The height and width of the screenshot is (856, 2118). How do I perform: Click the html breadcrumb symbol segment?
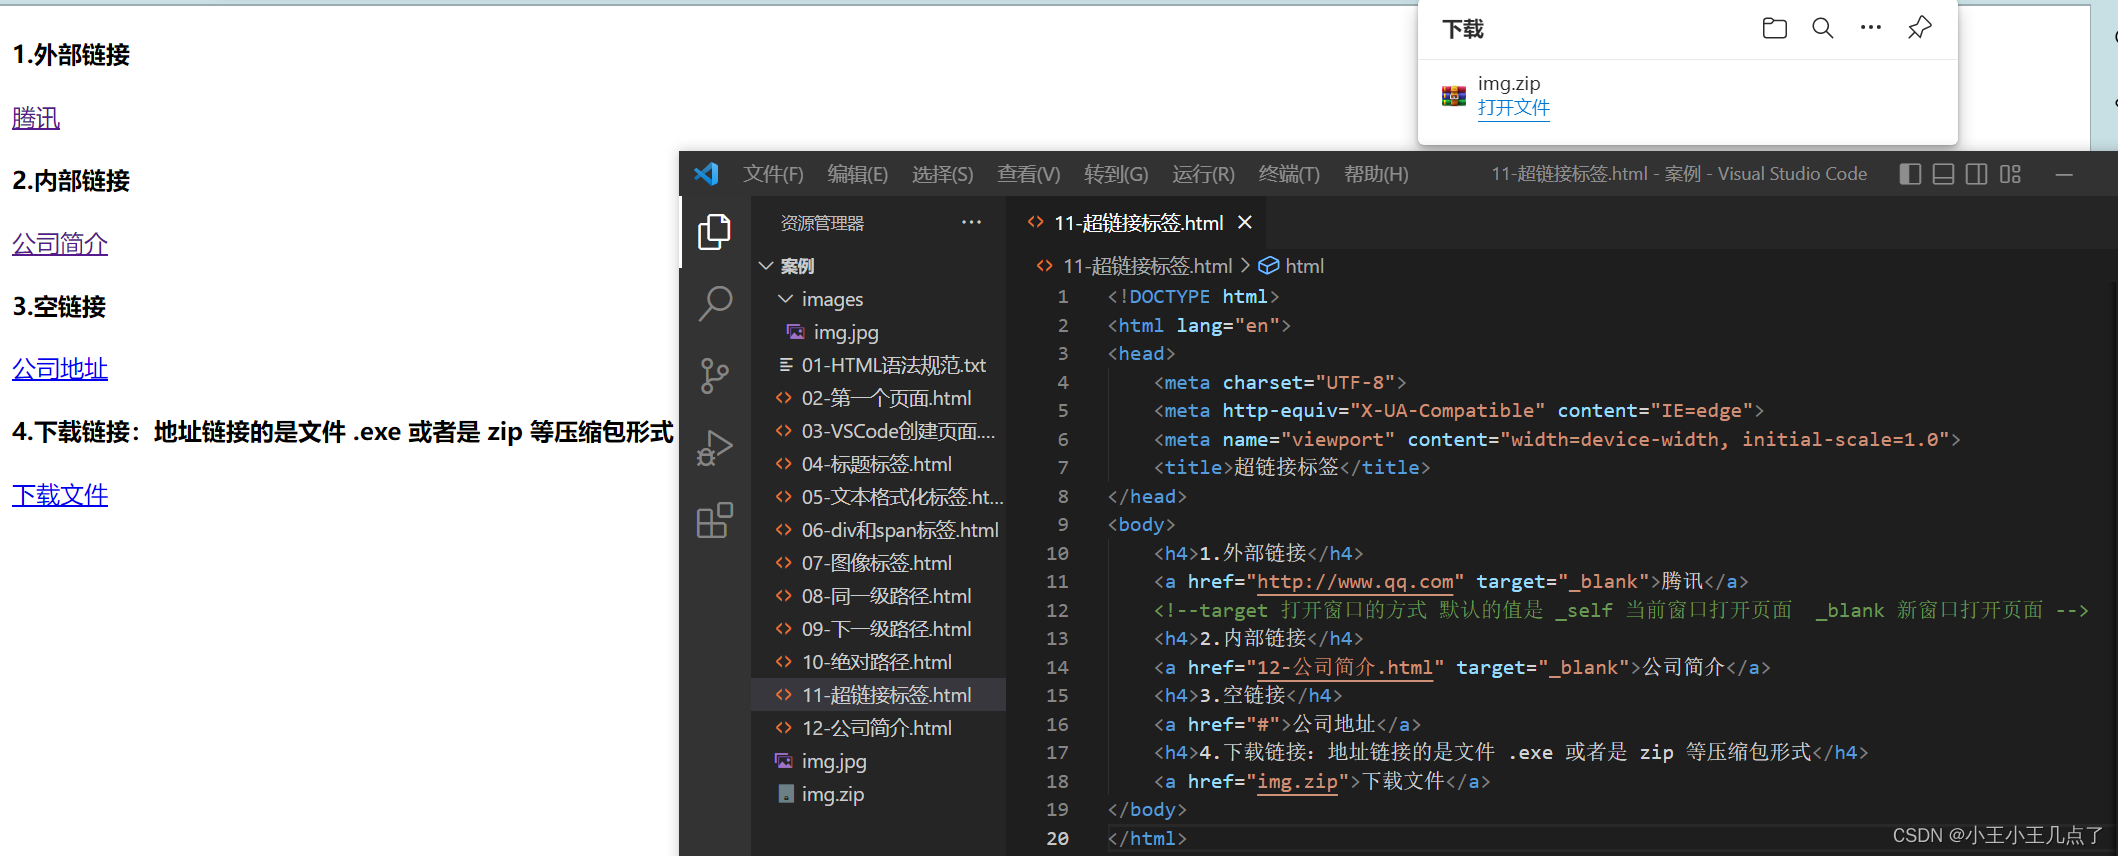coord(1304,266)
